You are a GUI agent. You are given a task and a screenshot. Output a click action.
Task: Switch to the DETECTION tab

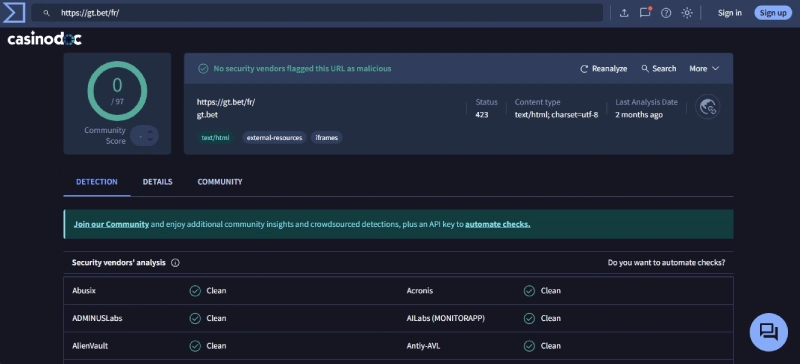[97, 182]
